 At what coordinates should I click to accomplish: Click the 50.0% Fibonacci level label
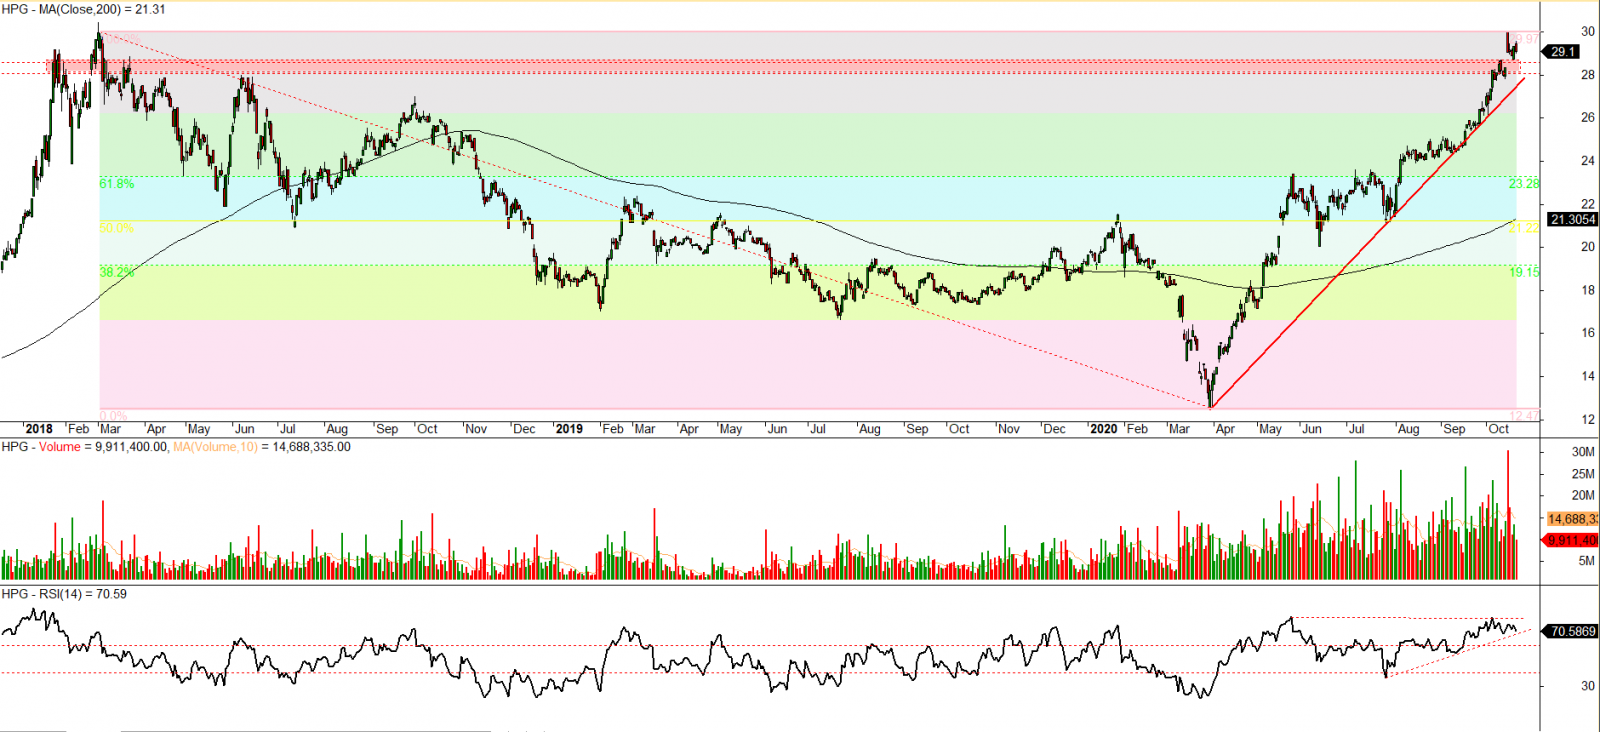(116, 228)
